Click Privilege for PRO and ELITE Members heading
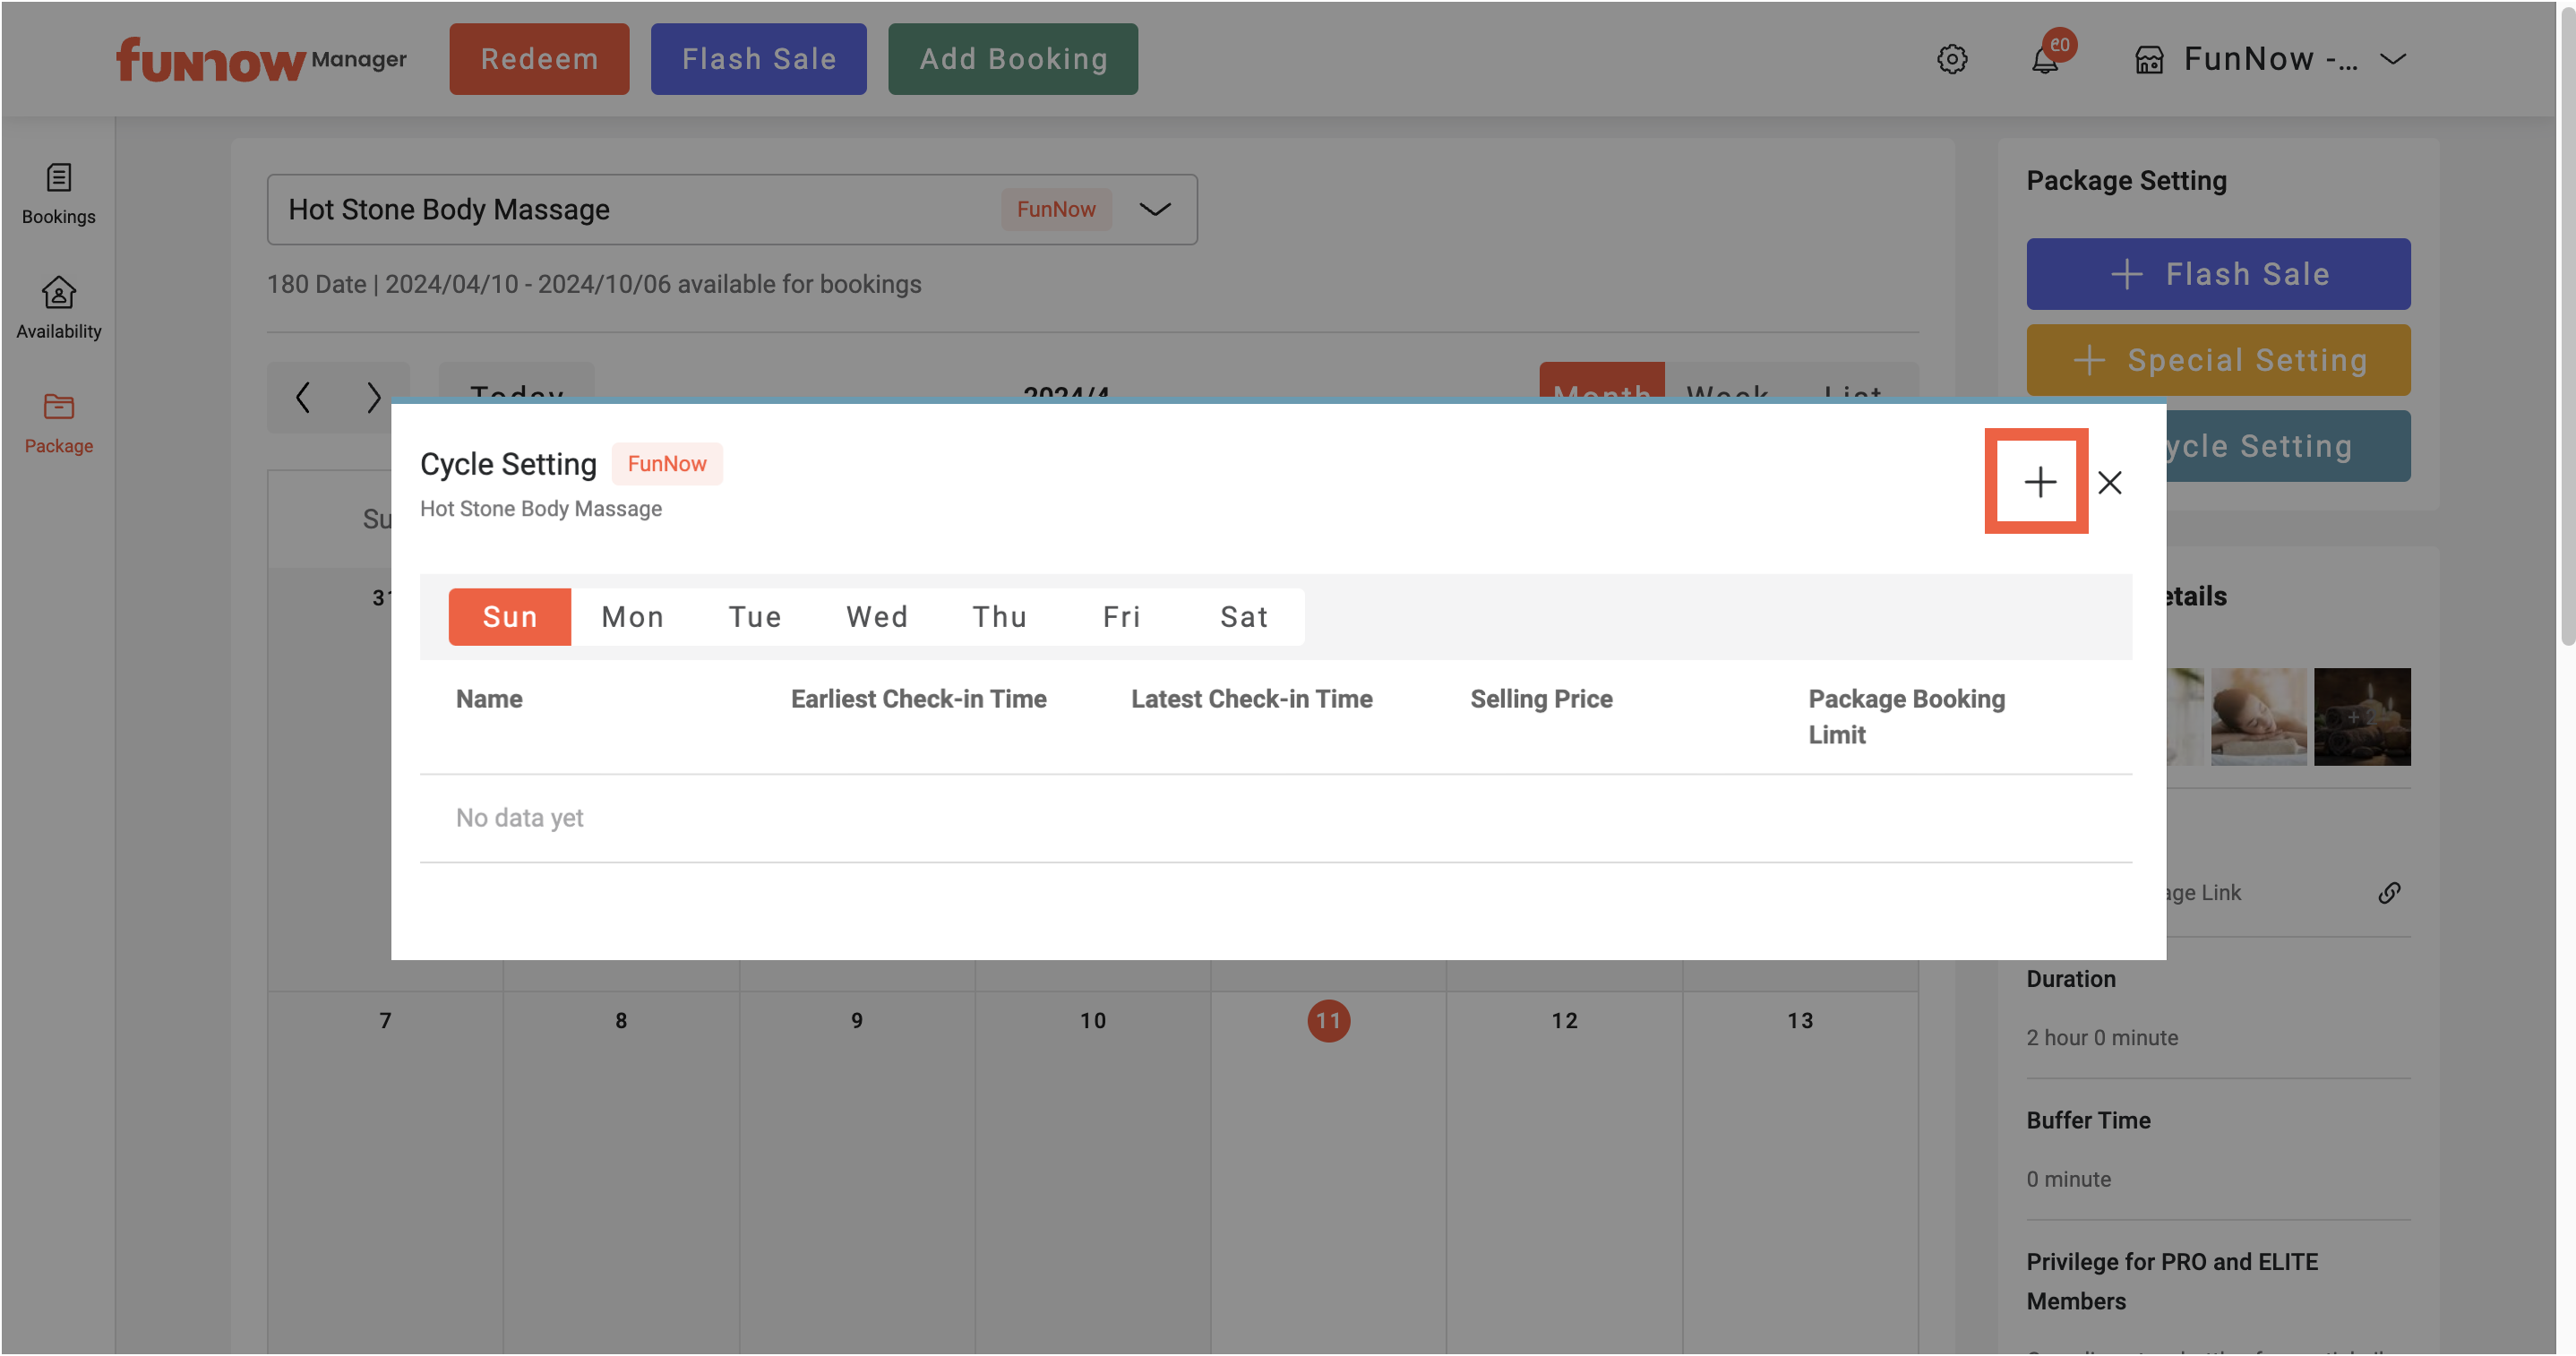 (2172, 1282)
